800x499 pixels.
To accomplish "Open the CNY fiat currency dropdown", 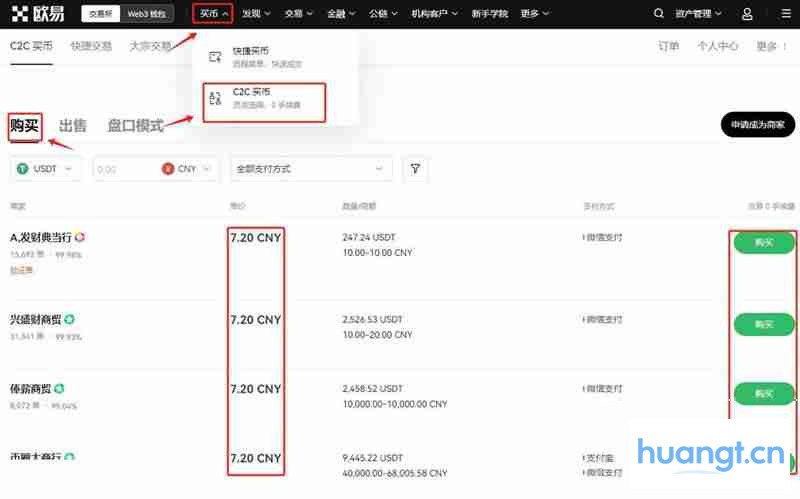I will 190,169.
